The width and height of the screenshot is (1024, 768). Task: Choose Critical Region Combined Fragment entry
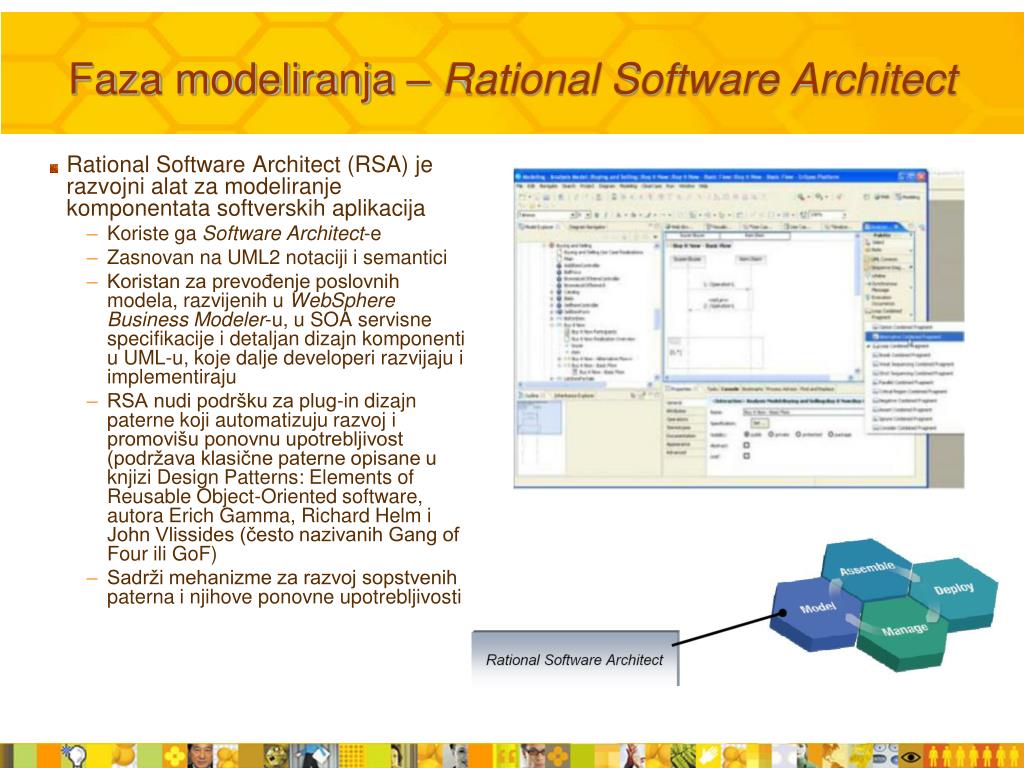(x=911, y=391)
